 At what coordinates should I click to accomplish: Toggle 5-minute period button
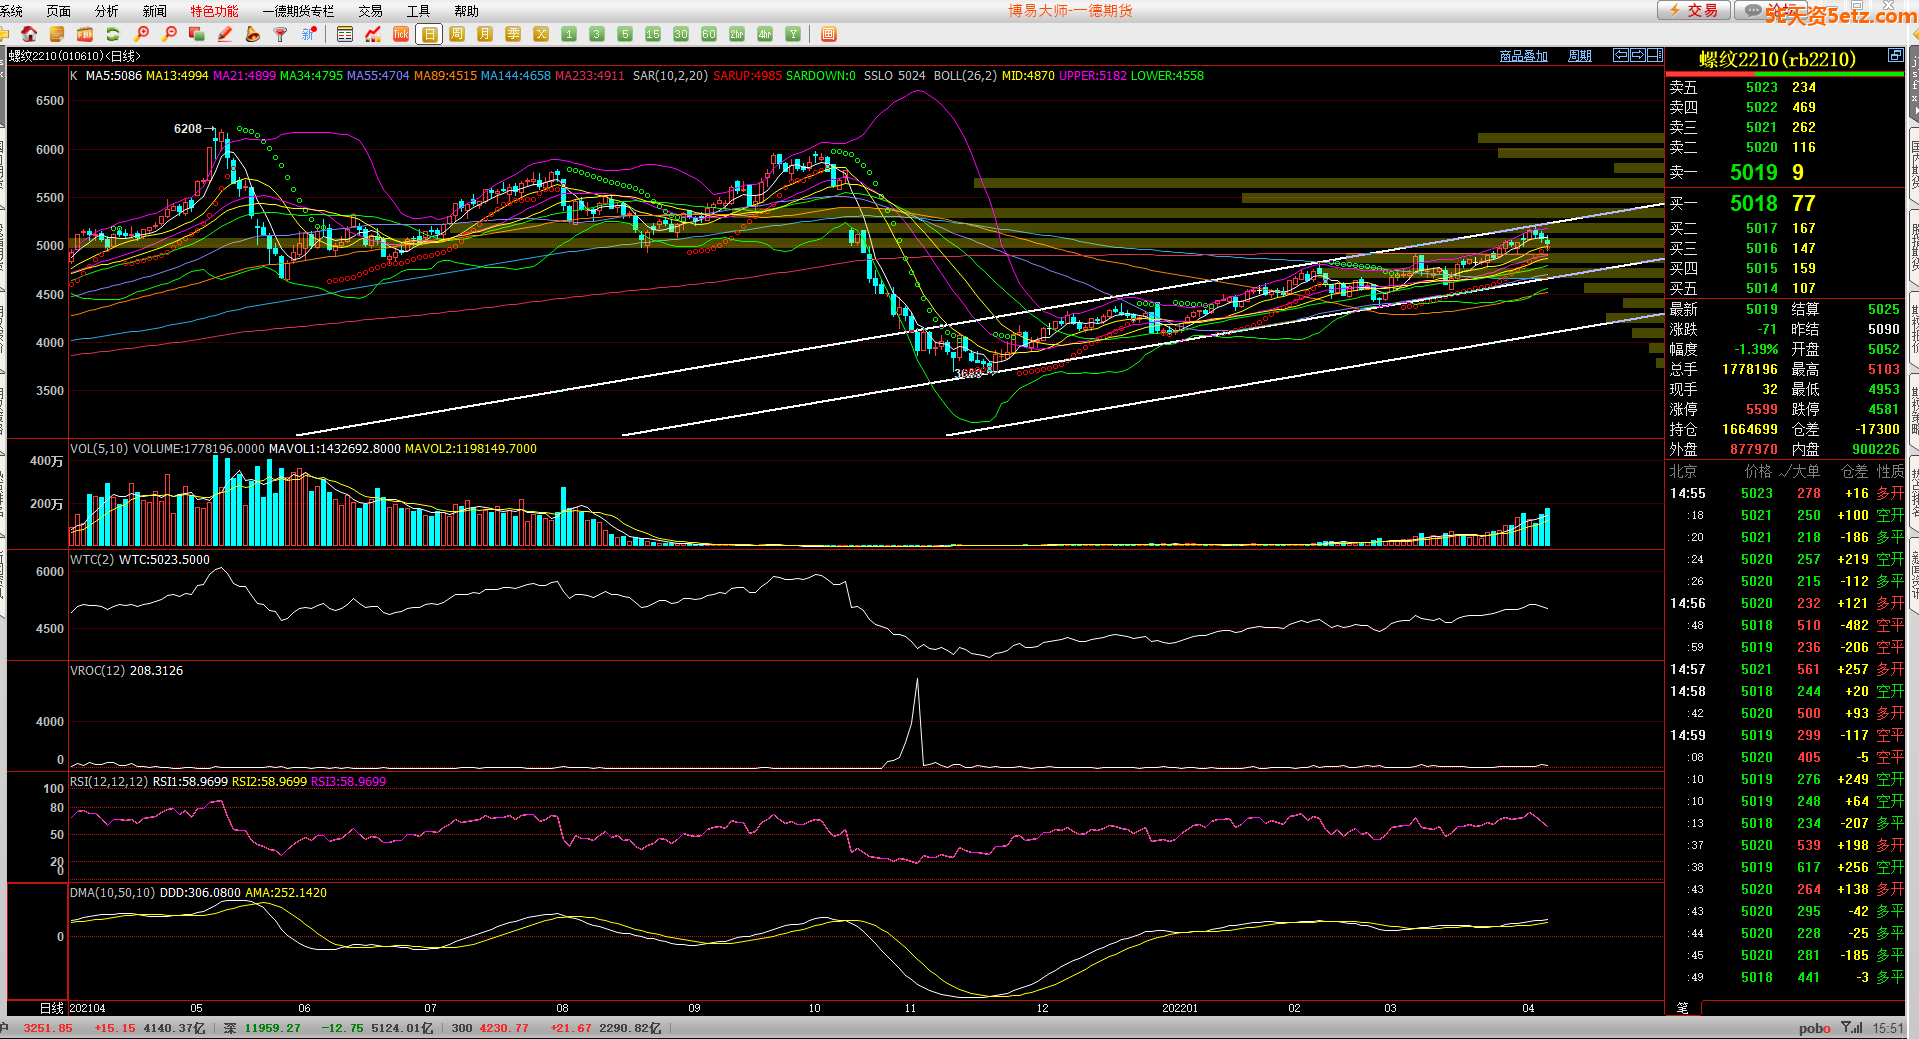point(625,34)
